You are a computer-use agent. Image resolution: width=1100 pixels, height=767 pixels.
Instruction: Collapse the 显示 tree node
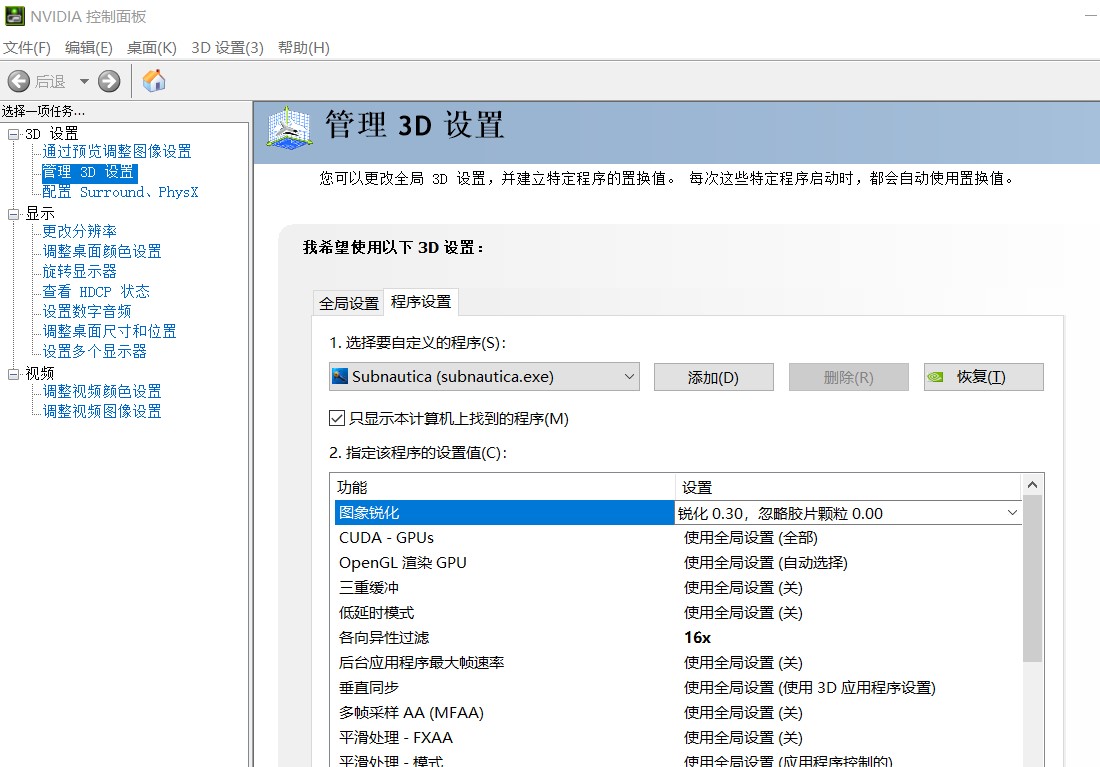(13, 214)
